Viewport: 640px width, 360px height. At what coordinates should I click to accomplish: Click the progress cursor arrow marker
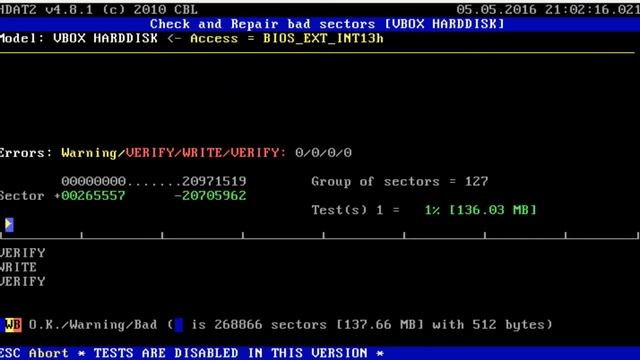pos(9,224)
